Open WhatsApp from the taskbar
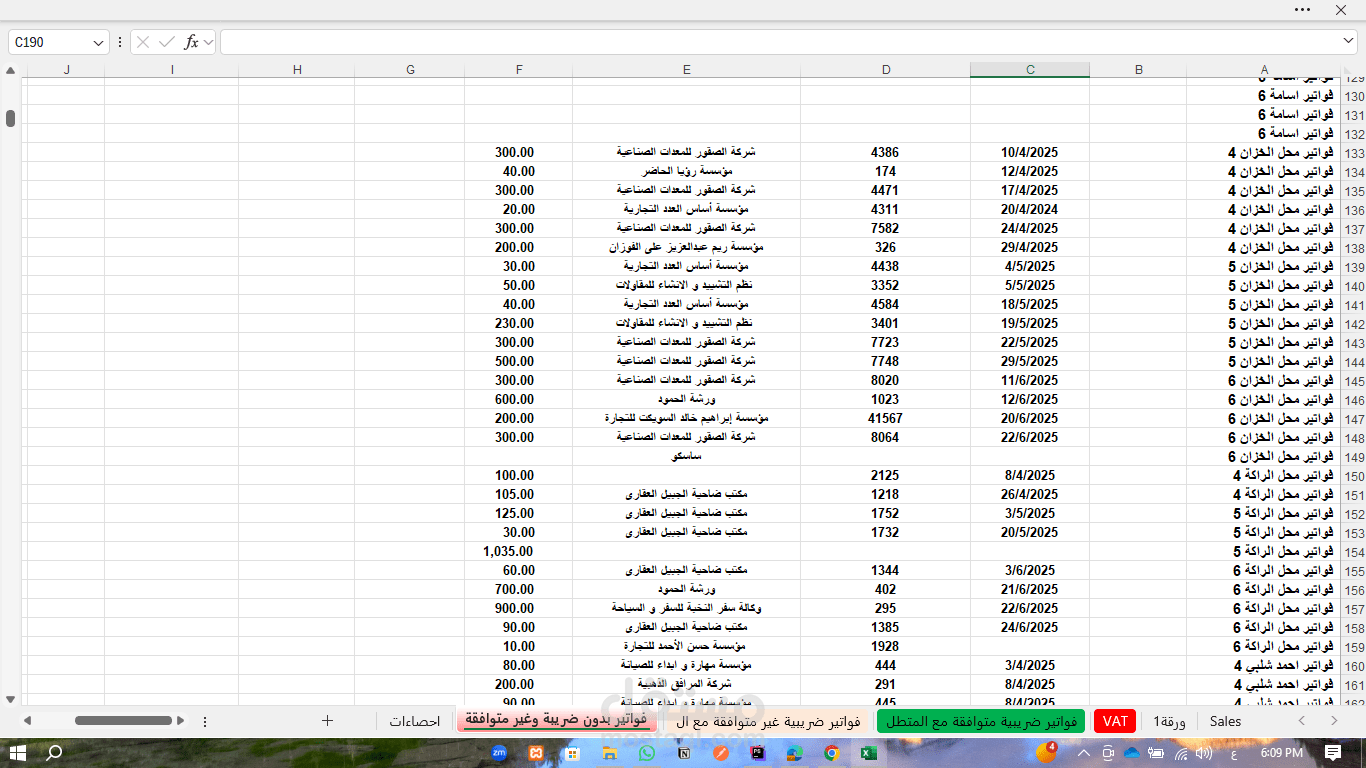Screen dimensions: 1366x768 (646, 753)
